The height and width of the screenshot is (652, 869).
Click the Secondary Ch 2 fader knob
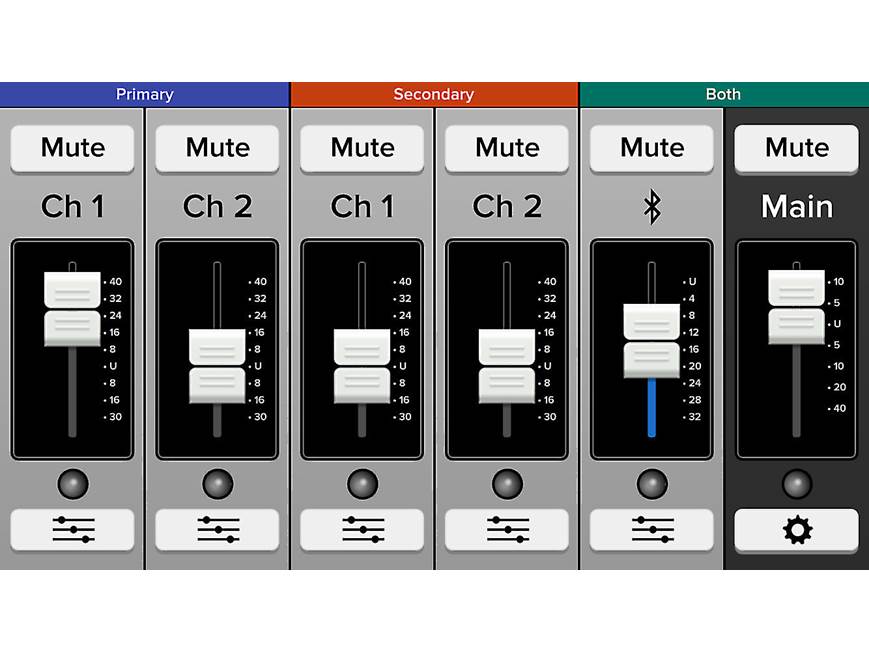coord(507,366)
